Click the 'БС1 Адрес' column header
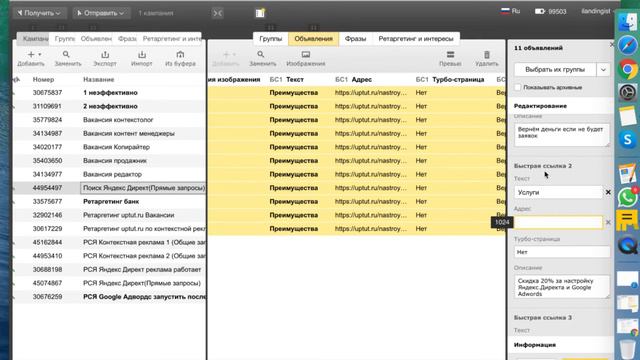This screenshot has width=640, height=360. pyautogui.click(x=353, y=79)
